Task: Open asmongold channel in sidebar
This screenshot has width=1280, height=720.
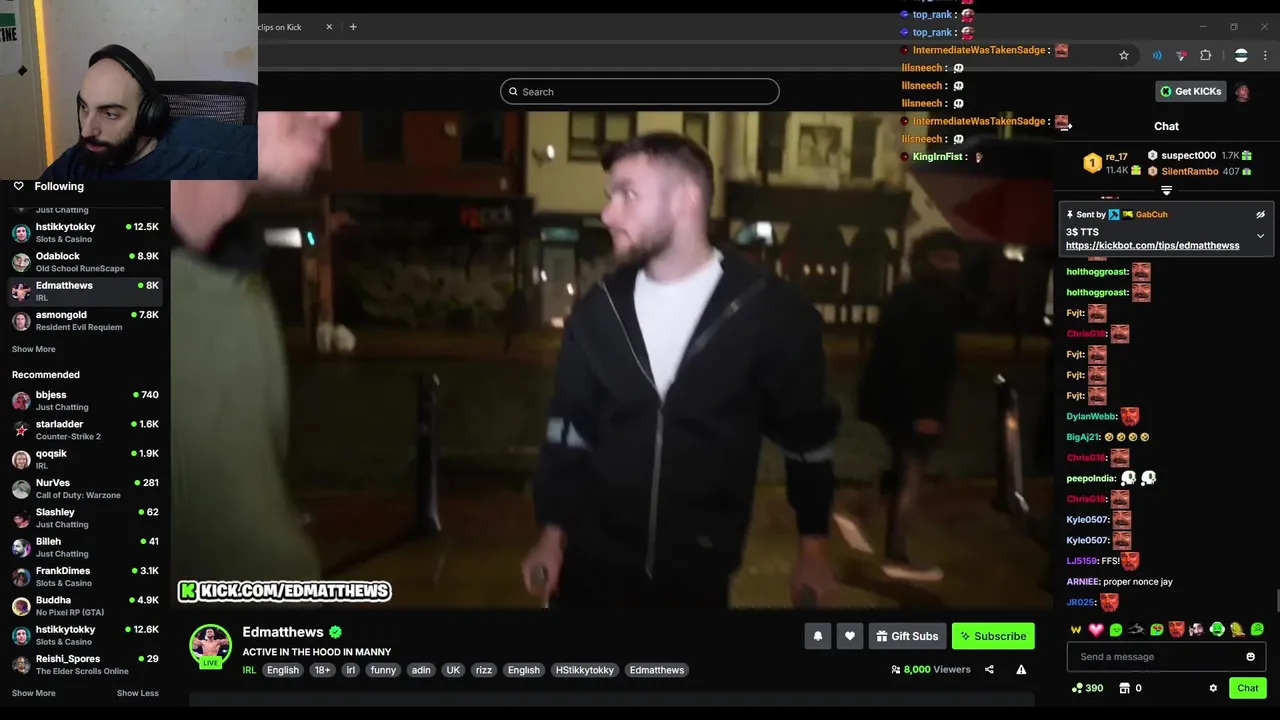Action: coord(85,320)
